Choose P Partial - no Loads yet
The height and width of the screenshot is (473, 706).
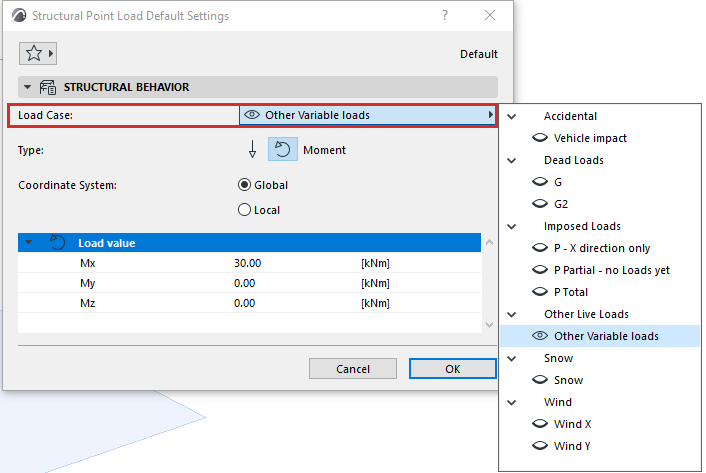(612, 270)
